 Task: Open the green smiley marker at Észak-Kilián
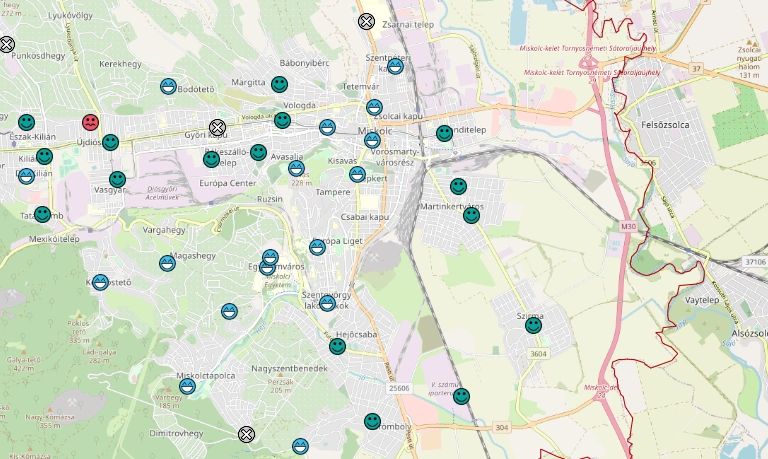(x=27, y=122)
